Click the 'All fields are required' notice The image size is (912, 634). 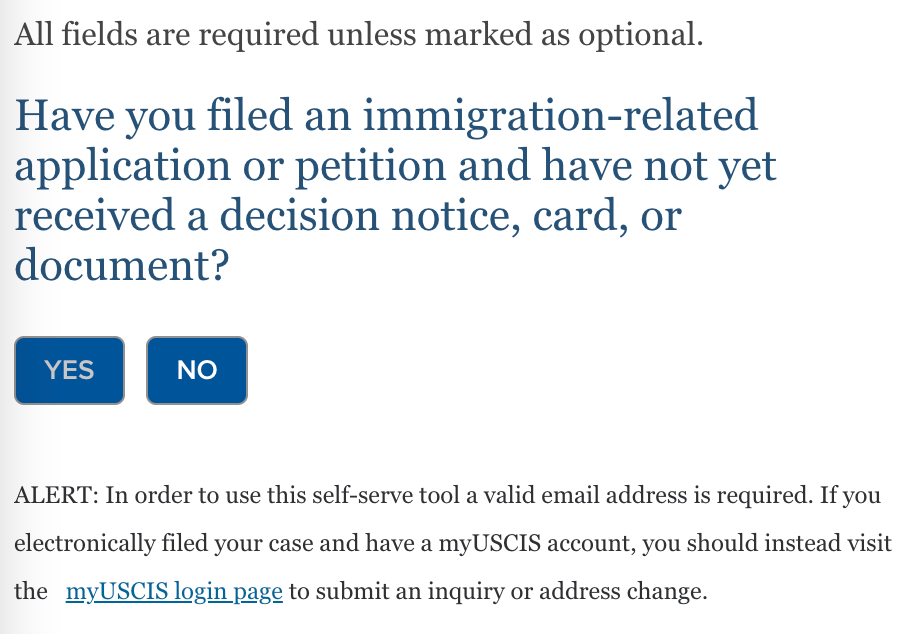pyautogui.click(x=359, y=34)
